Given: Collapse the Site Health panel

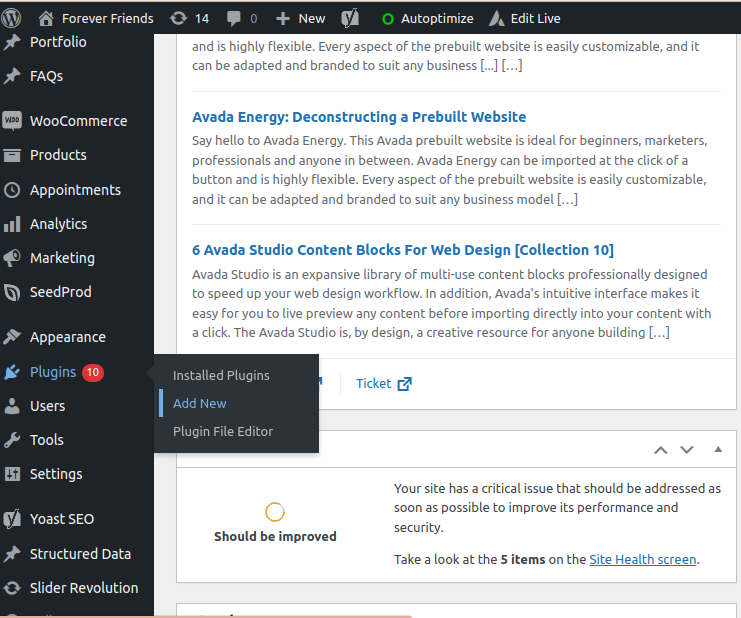Looking at the screenshot, I should click(718, 450).
